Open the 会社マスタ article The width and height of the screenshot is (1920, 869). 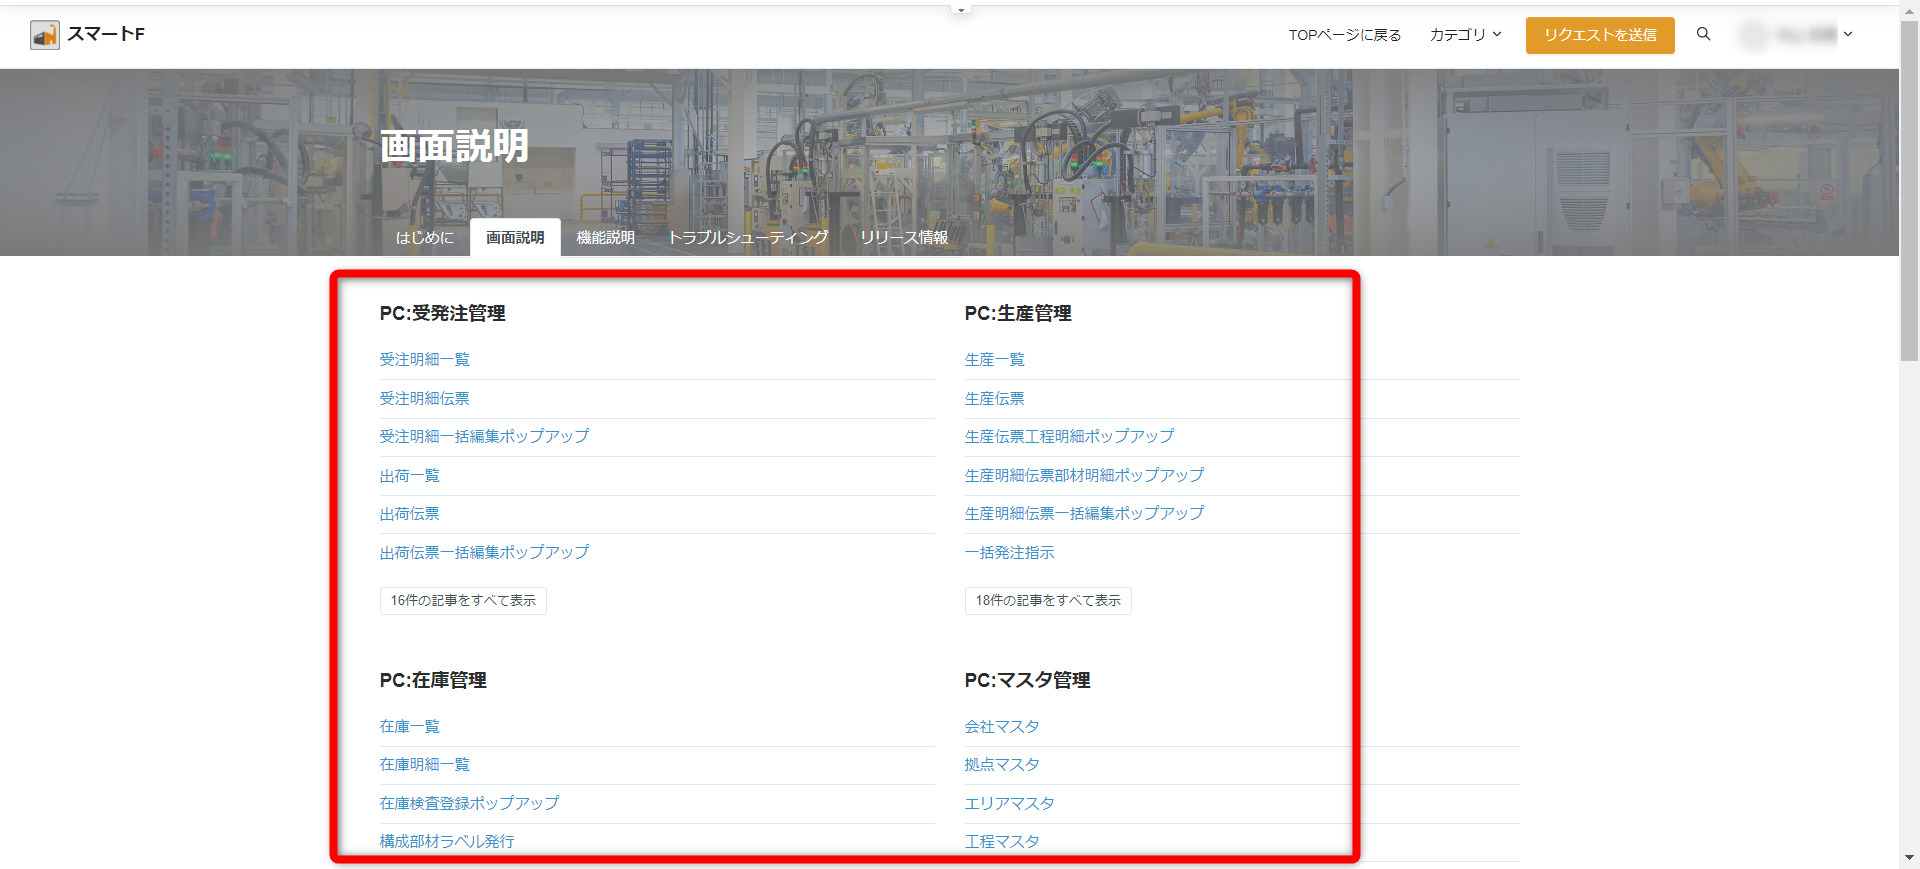pyautogui.click(x=1002, y=727)
